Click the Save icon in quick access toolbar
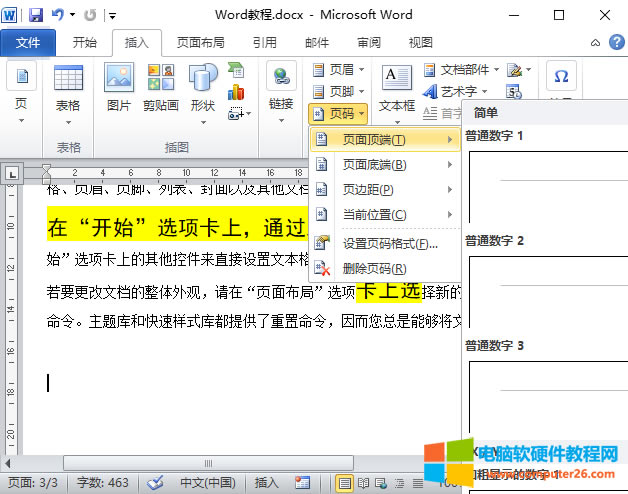Viewport: 628px width, 494px height. (x=36, y=15)
